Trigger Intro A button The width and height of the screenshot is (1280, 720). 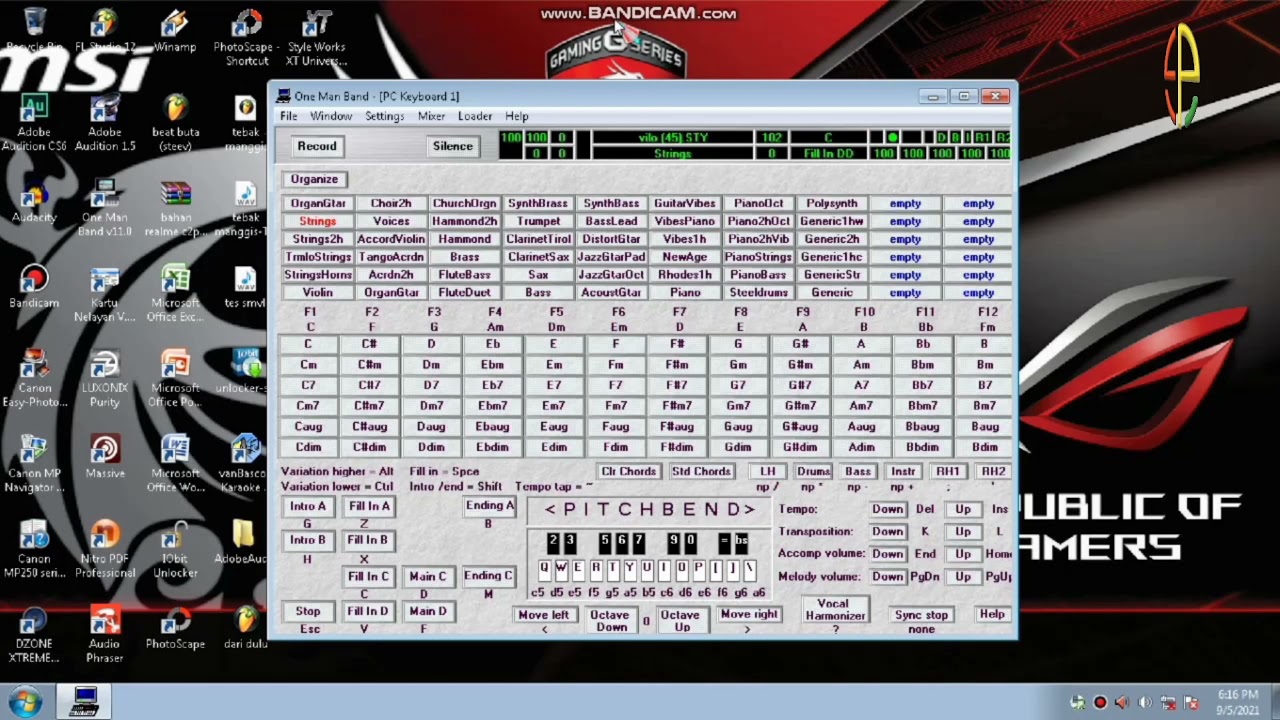click(x=308, y=506)
